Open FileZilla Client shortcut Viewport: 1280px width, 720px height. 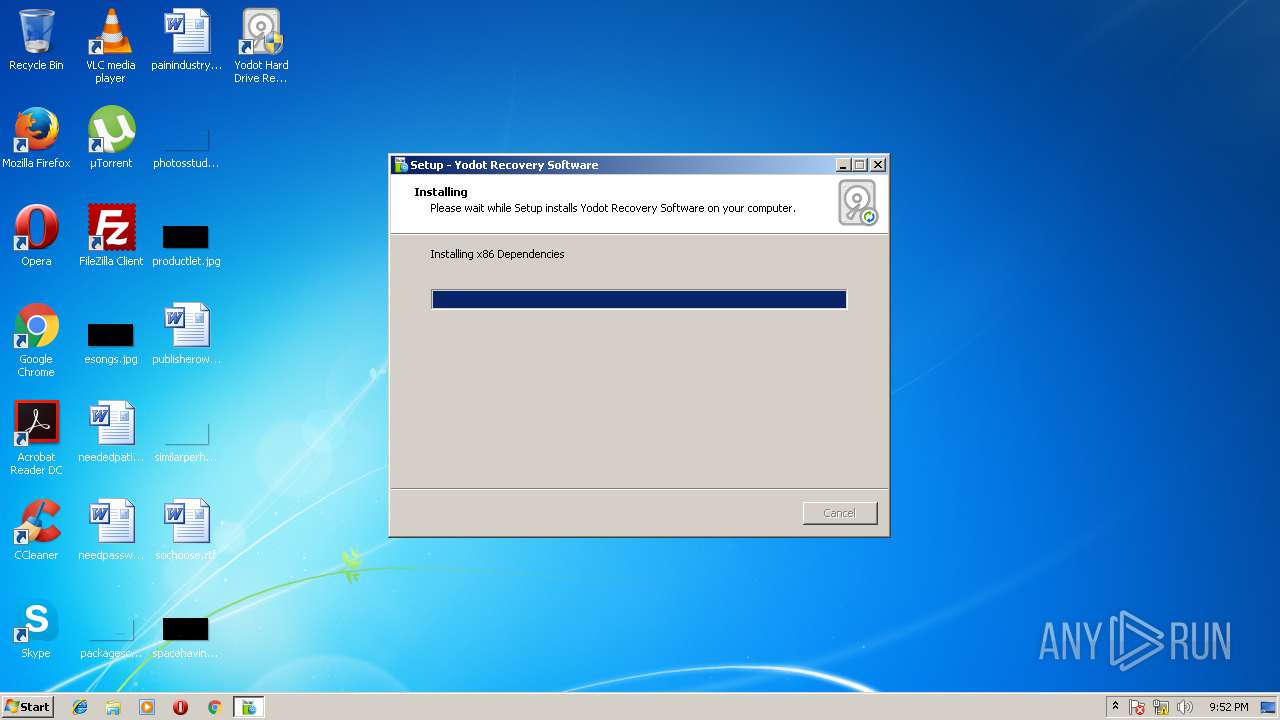(x=111, y=236)
